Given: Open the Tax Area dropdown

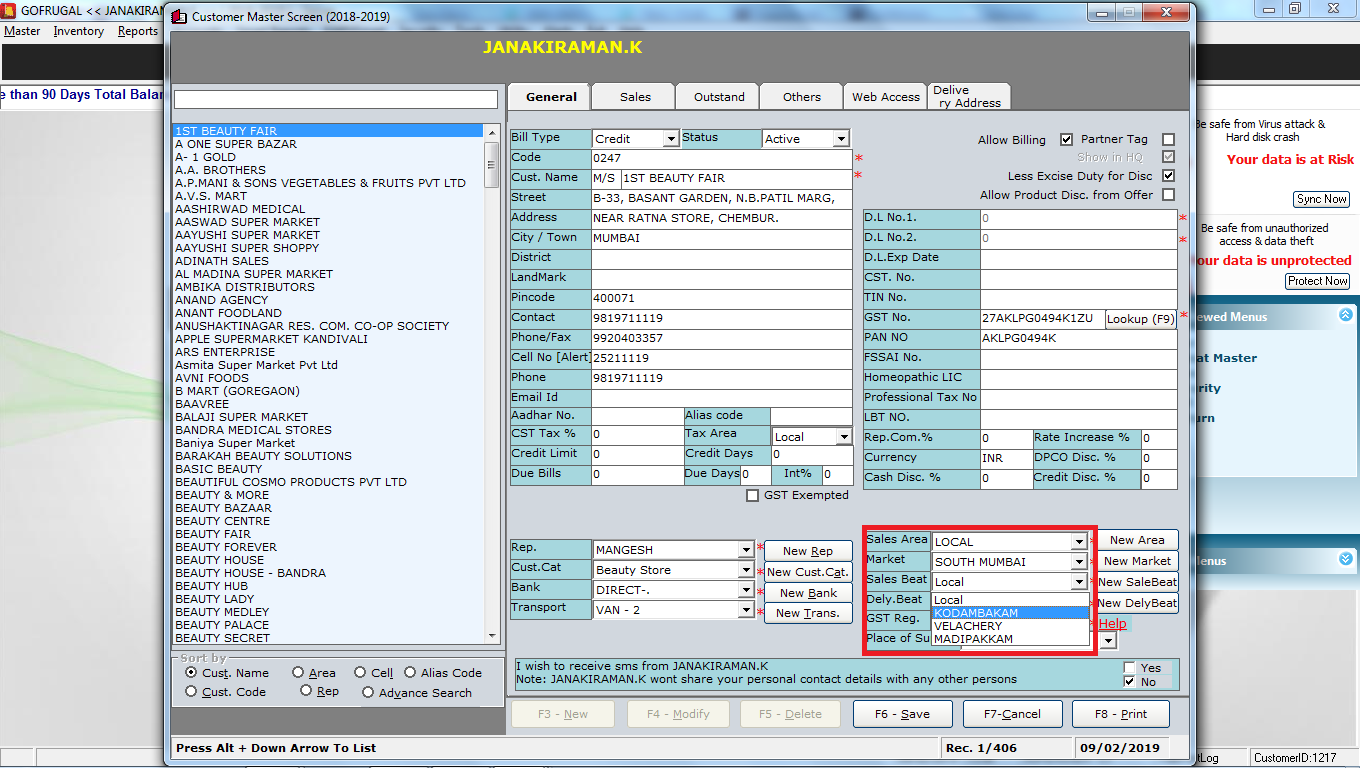Looking at the screenshot, I should [843, 437].
